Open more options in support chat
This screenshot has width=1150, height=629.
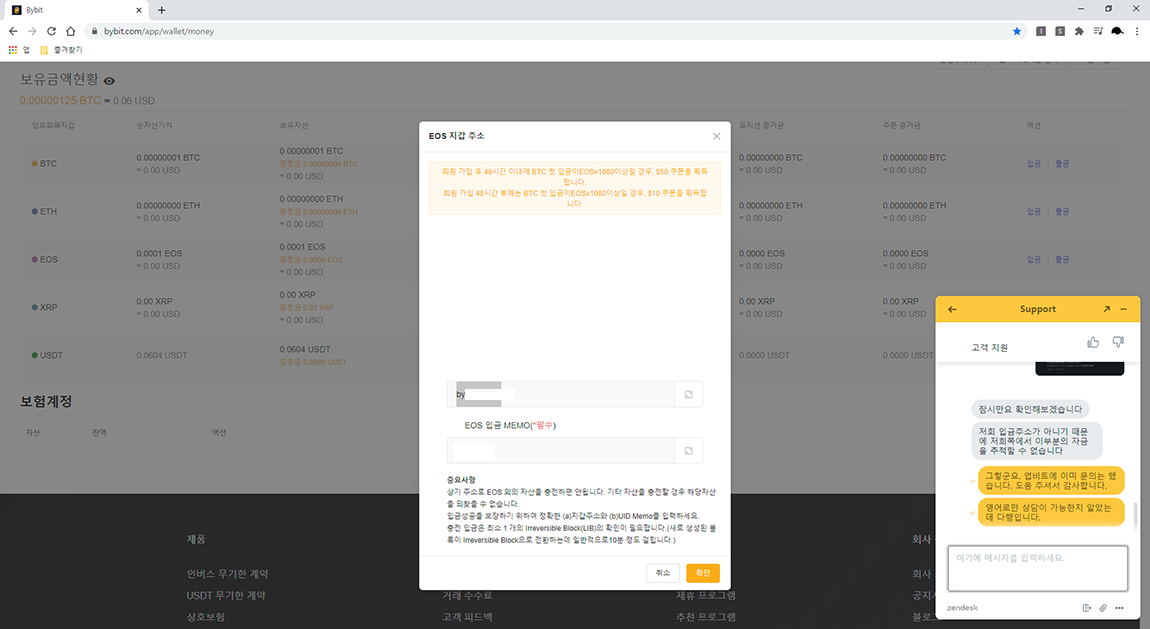(1119, 608)
